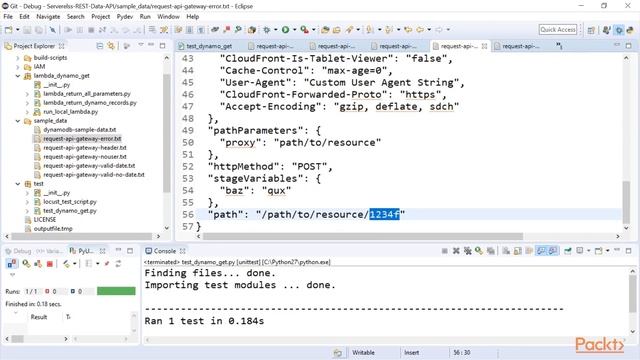This screenshot has width=640, height=360.
Task: Select run_local_lambda.py file
Action: coord(70,112)
